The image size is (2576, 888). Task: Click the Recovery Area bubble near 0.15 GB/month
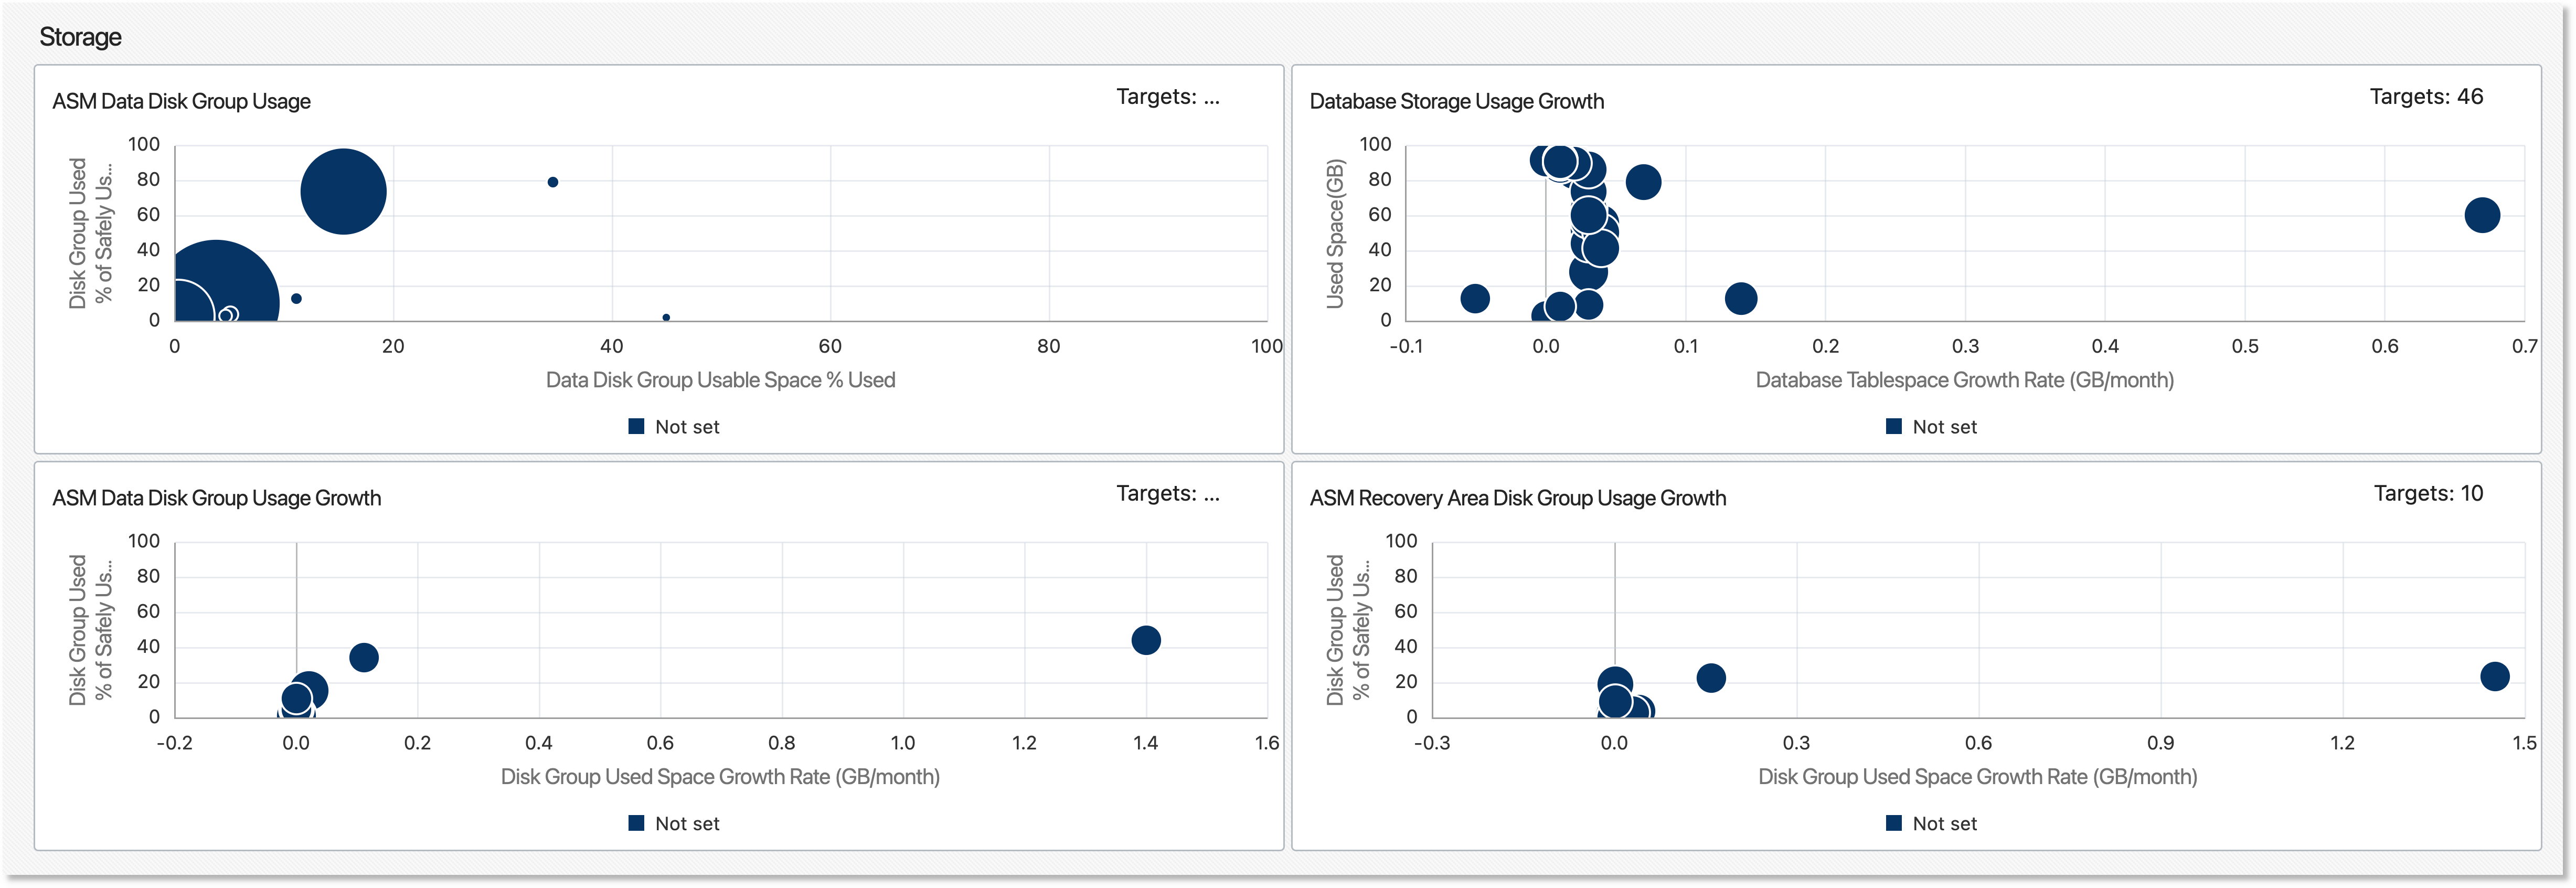click(1711, 678)
